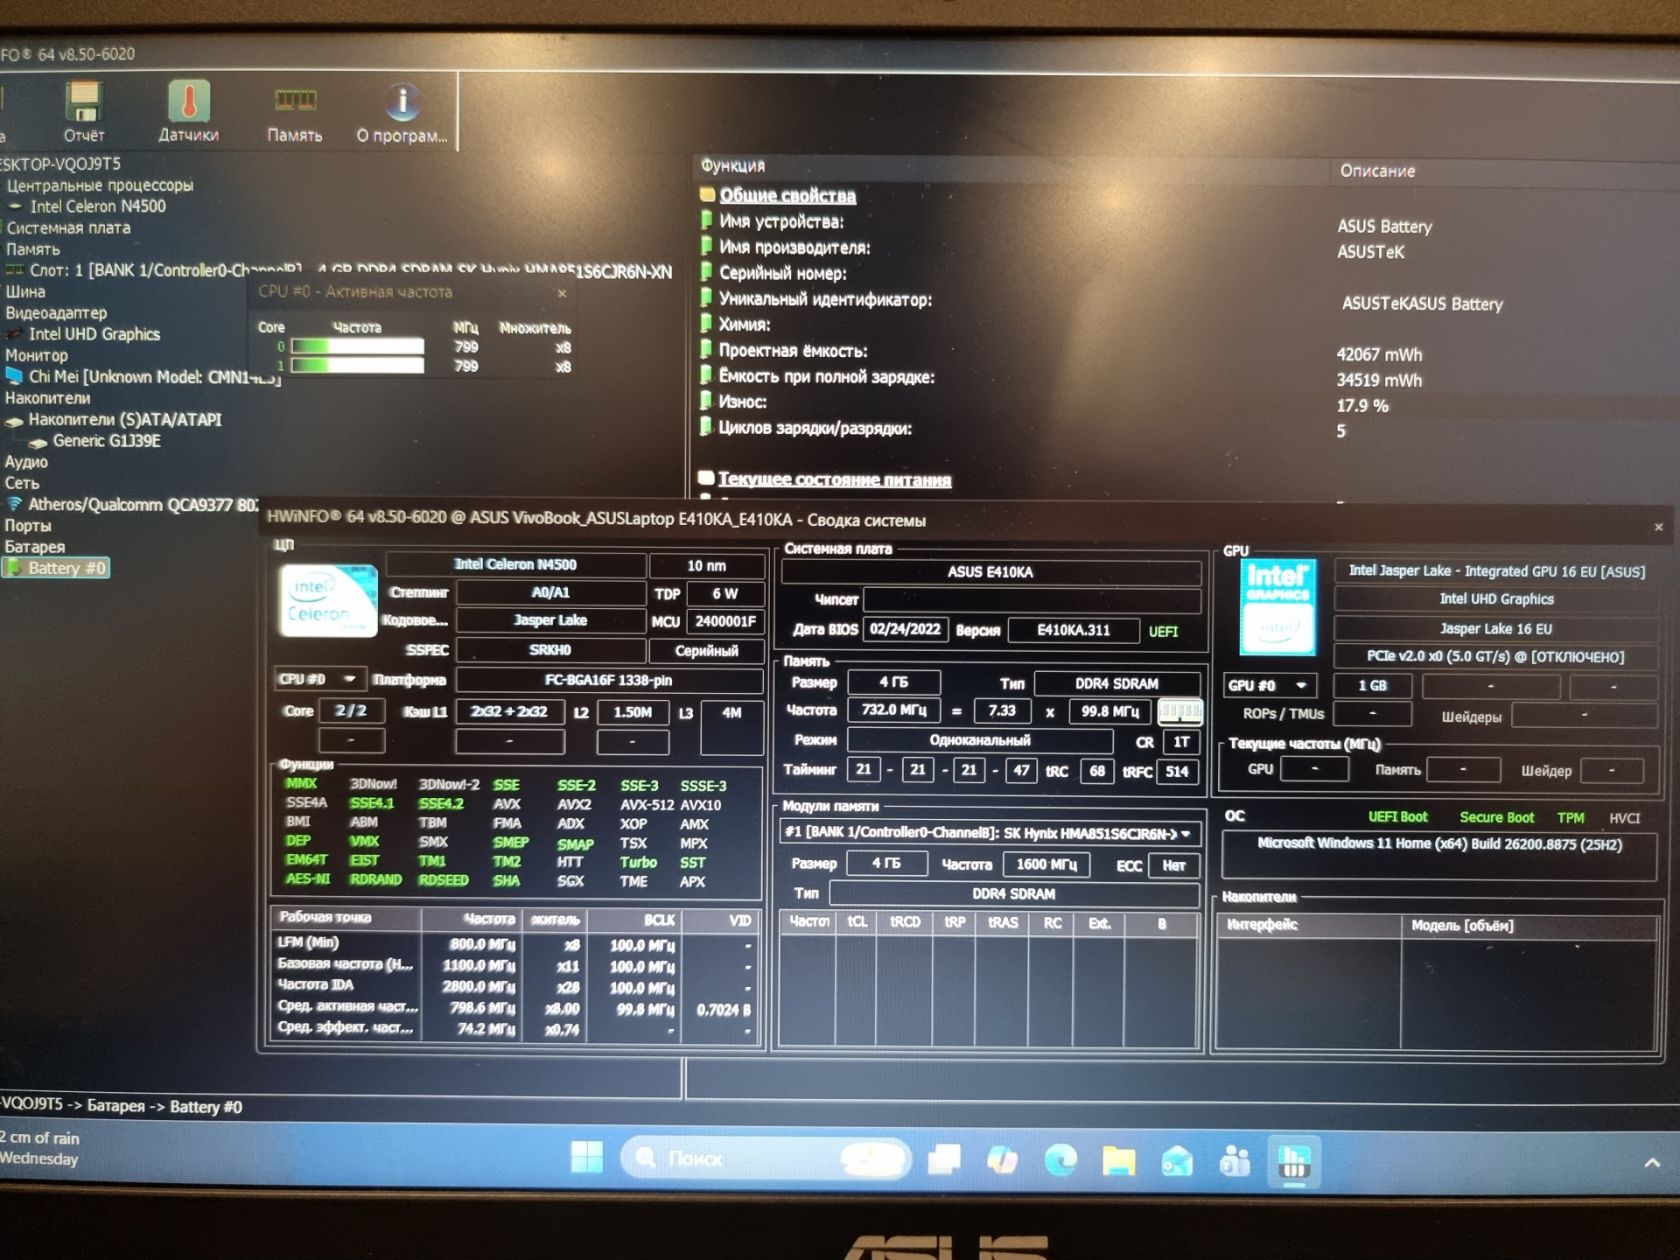Open the О программе info icon
The width and height of the screenshot is (1680, 1260).
click(x=402, y=112)
